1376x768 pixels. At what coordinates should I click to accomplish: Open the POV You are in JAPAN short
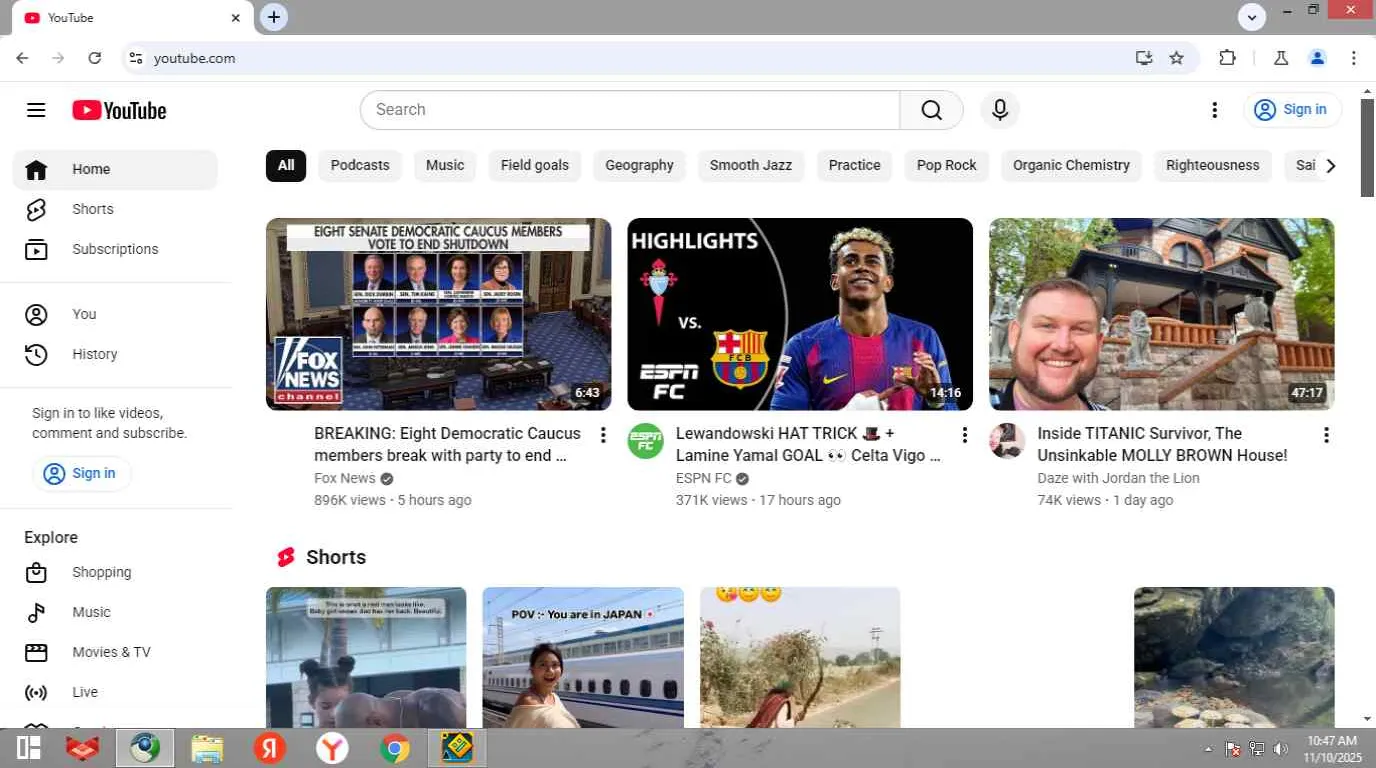tap(583, 657)
